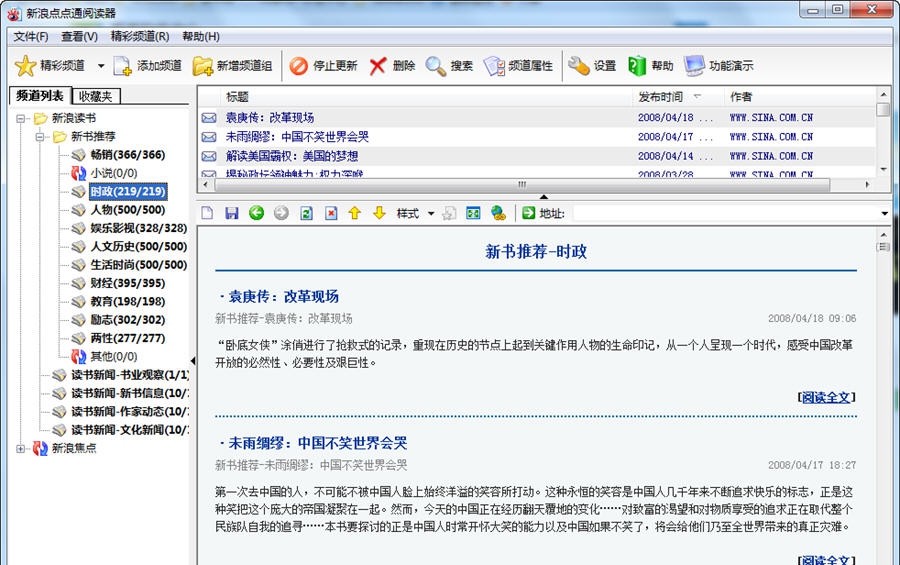
Task: Click the 地址 address input field
Action: click(x=726, y=214)
